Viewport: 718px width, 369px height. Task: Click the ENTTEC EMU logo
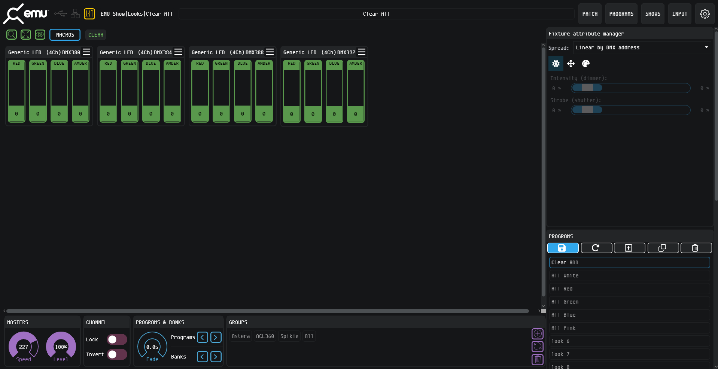click(x=26, y=14)
